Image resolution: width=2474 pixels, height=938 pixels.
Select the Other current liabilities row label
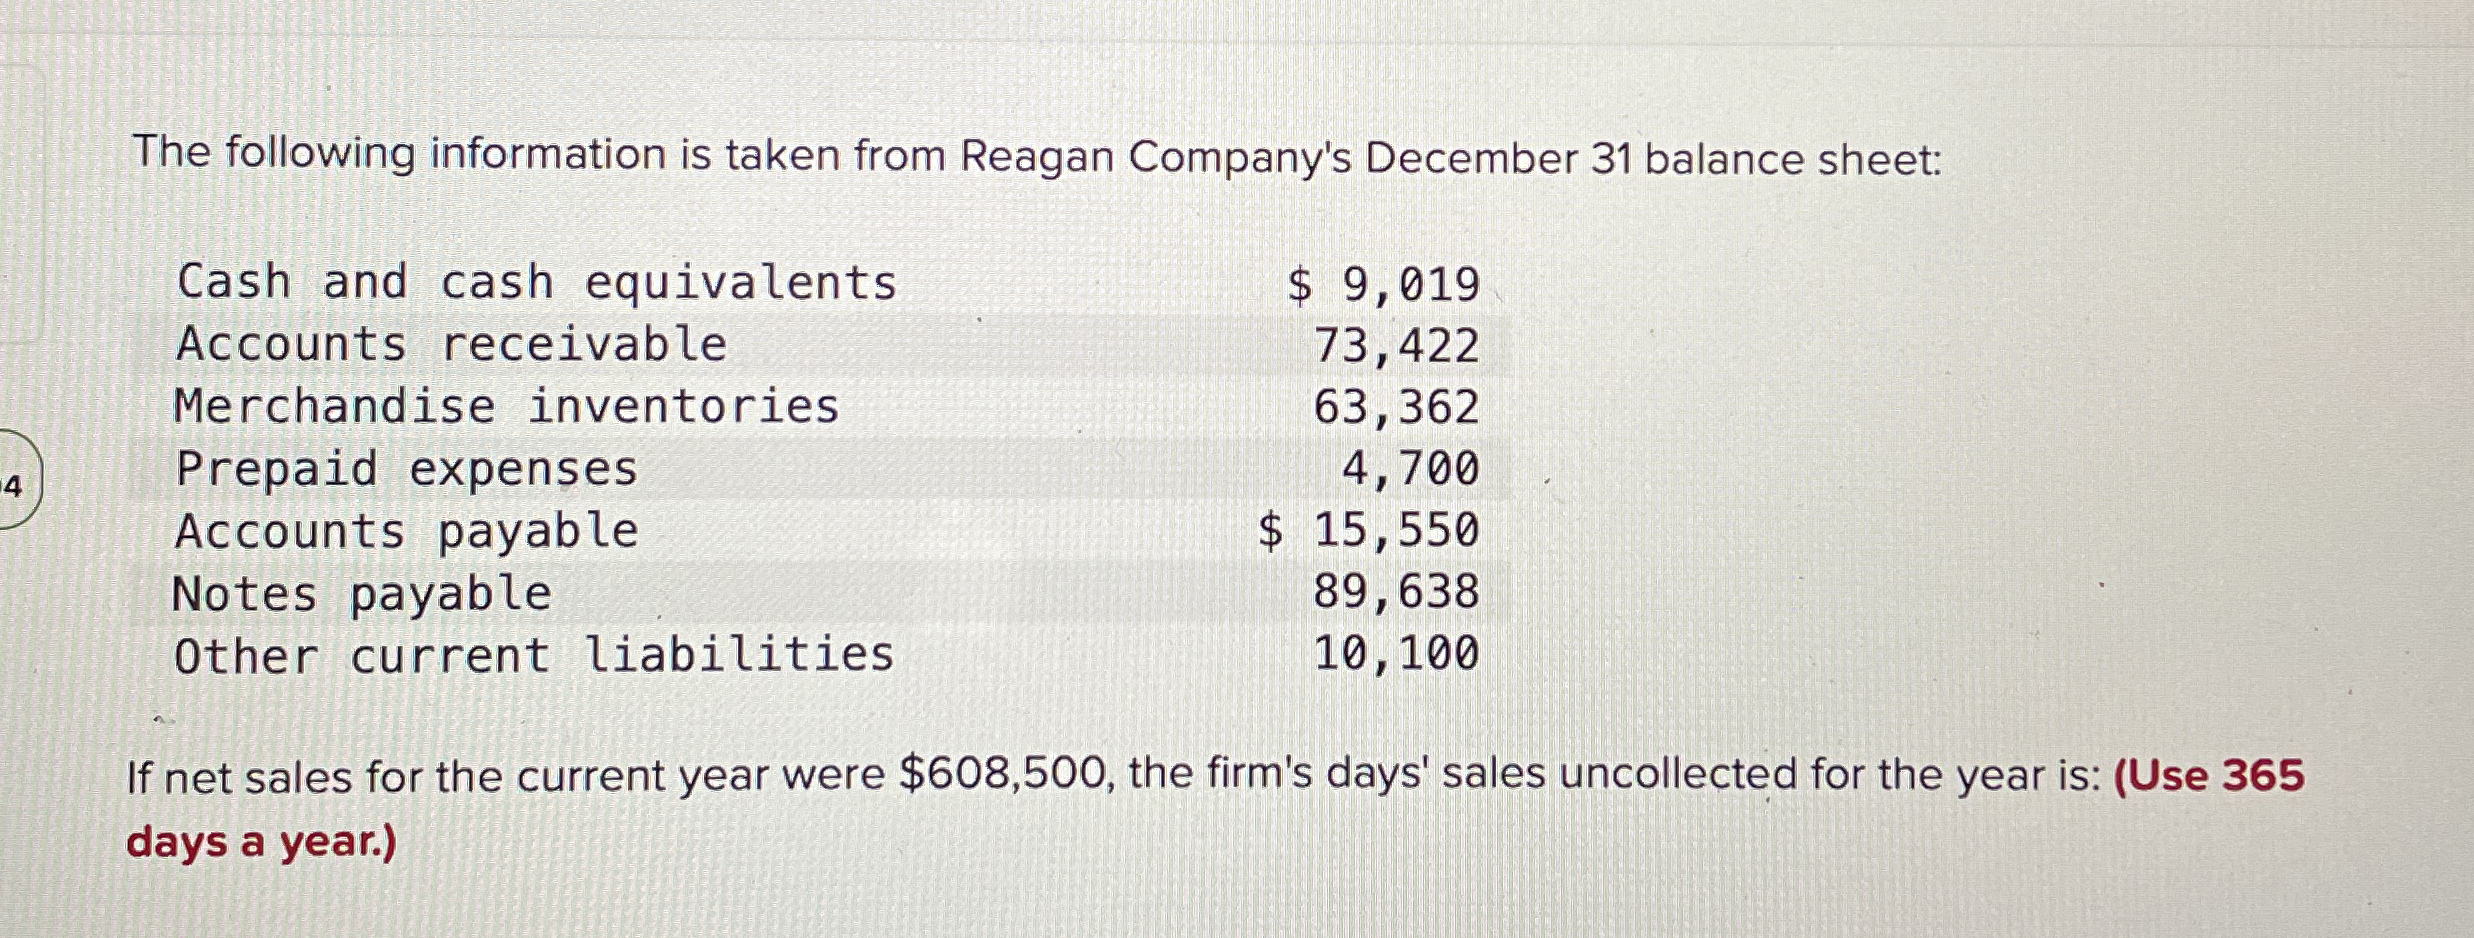(x=534, y=656)
